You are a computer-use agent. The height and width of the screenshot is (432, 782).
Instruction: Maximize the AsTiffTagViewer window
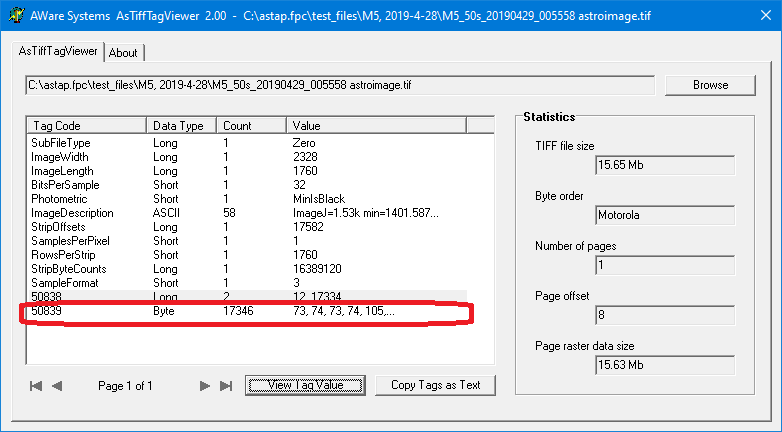tap(712, 14)
